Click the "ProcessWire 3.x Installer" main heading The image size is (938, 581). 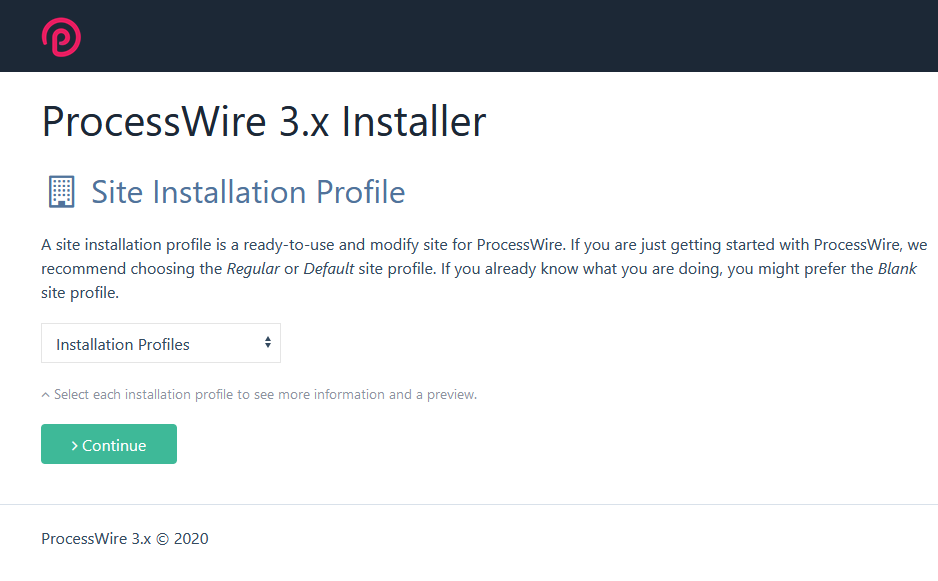[263, 122]
